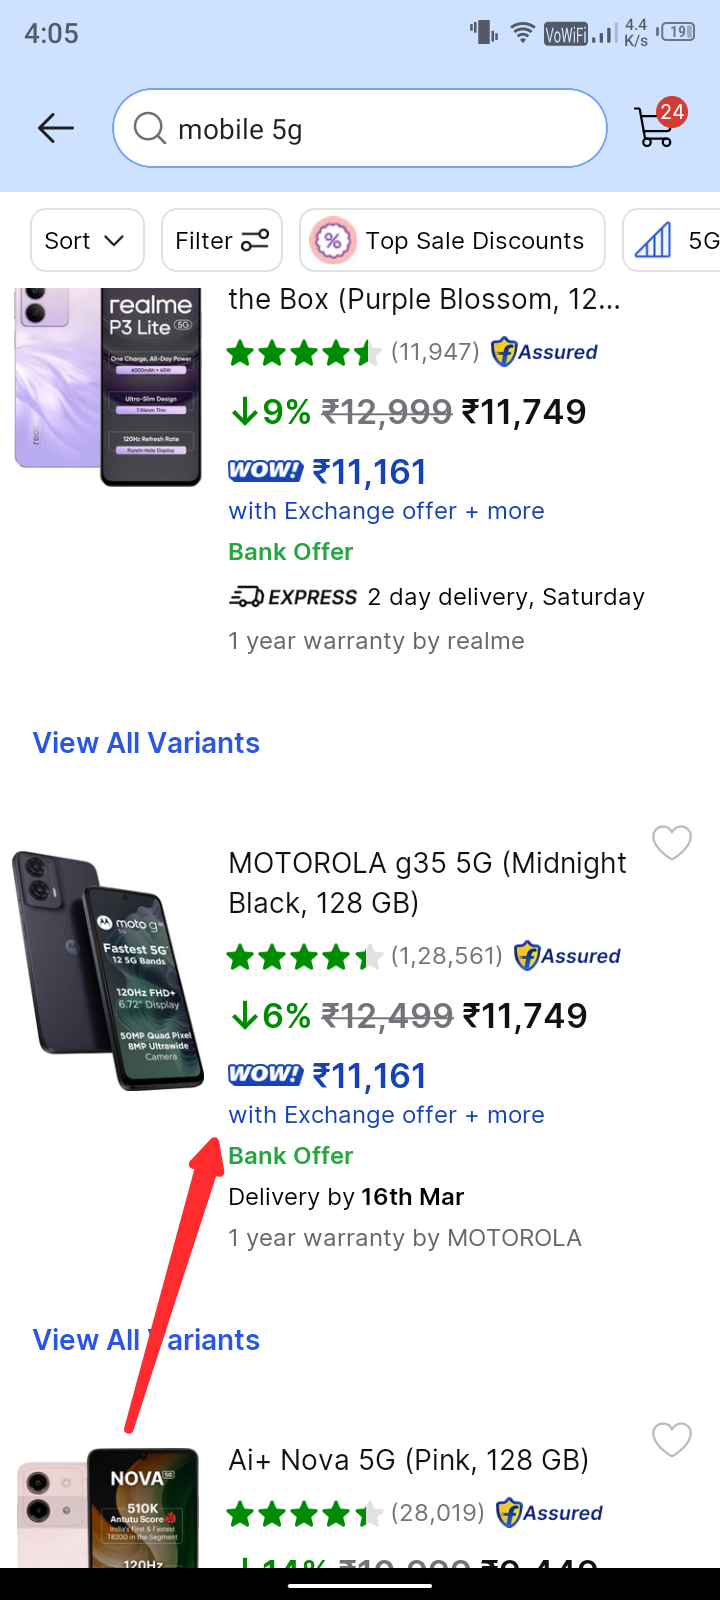Open the realme P3 Lite product image

(x=108, y=385)
